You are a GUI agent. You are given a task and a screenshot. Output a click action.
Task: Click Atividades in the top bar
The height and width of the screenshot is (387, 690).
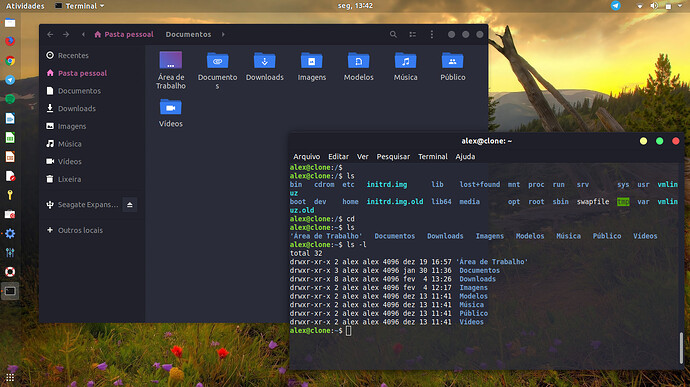[25, 6]
